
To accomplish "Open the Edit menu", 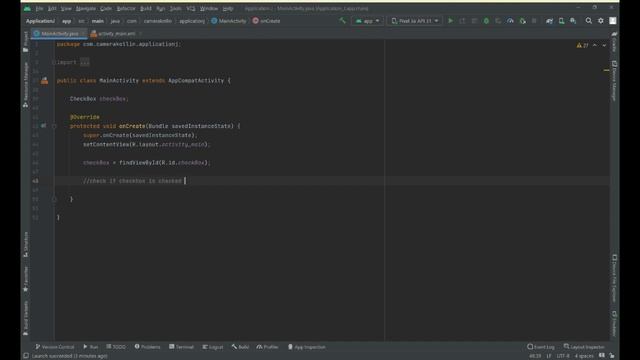I will point(52,8).
